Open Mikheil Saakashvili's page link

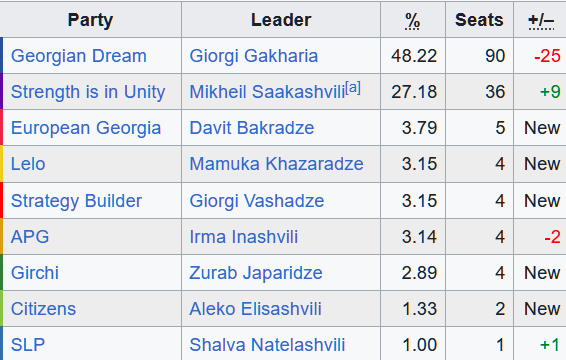267,92
